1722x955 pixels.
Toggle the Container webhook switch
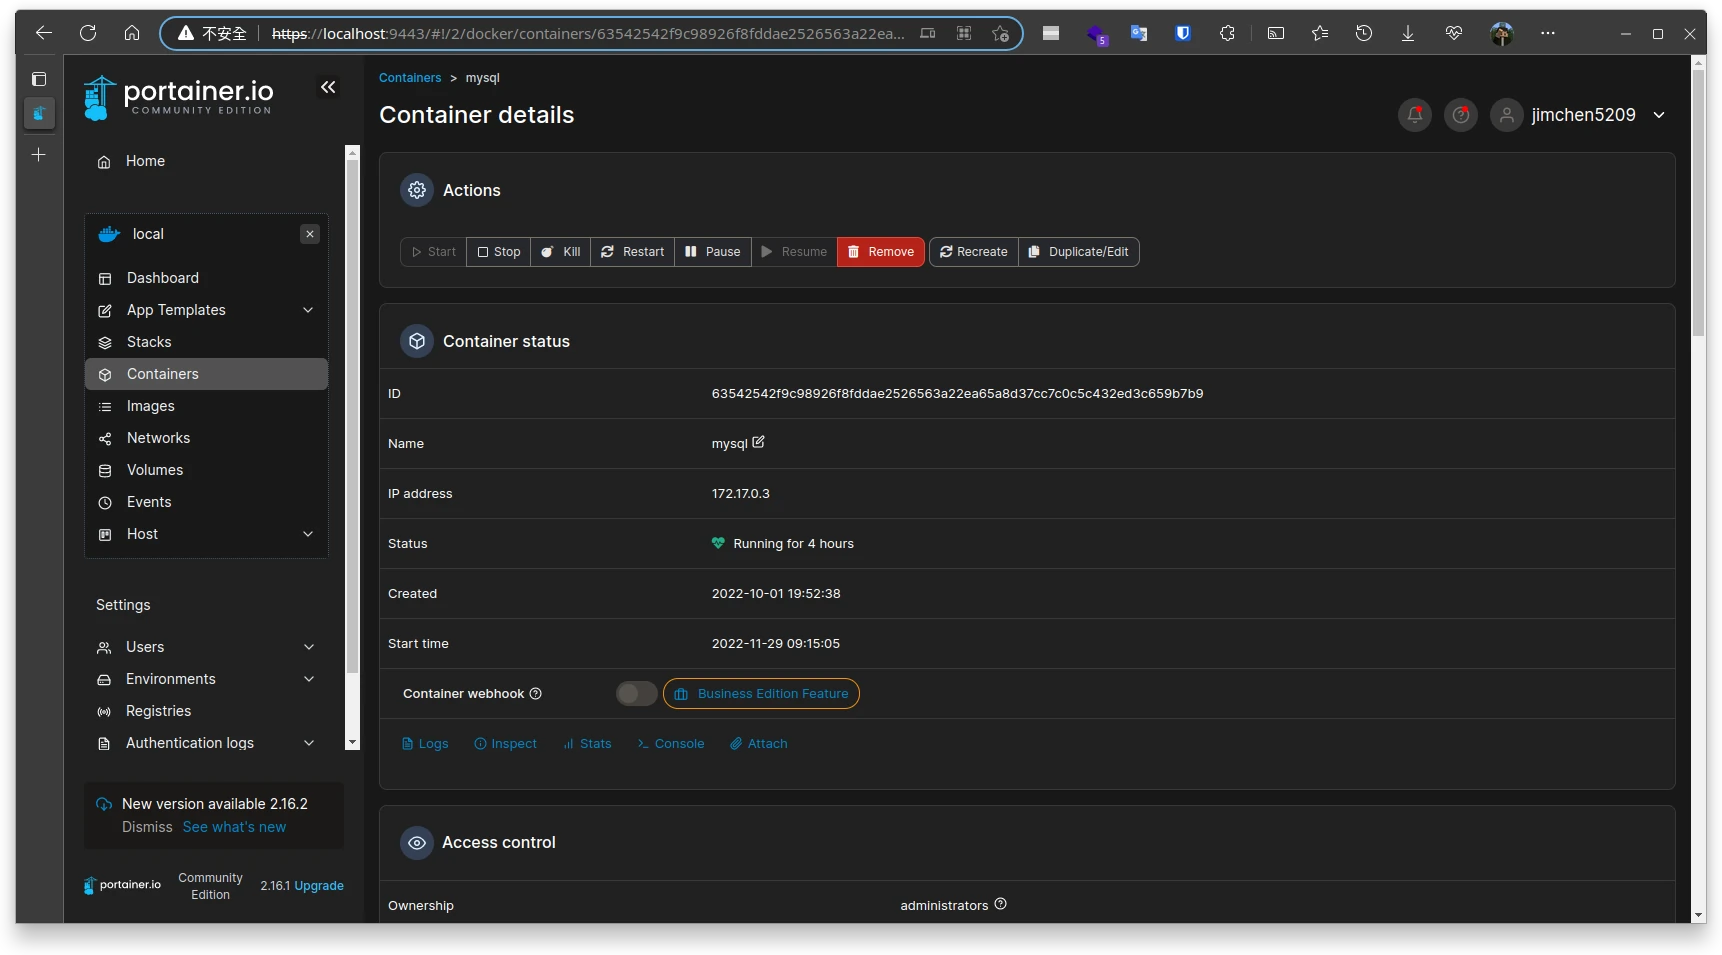tap(636, 694)
